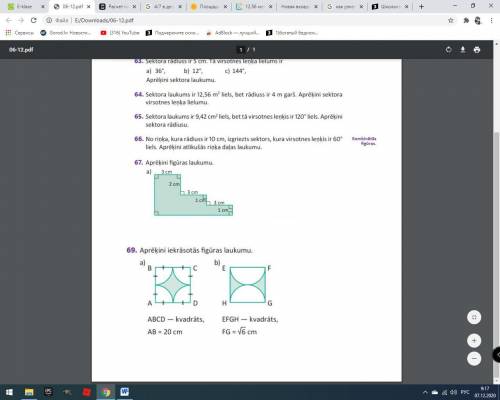Zoom out with the minus button
The width and height of the screenshot is (500, 400).
474,358
